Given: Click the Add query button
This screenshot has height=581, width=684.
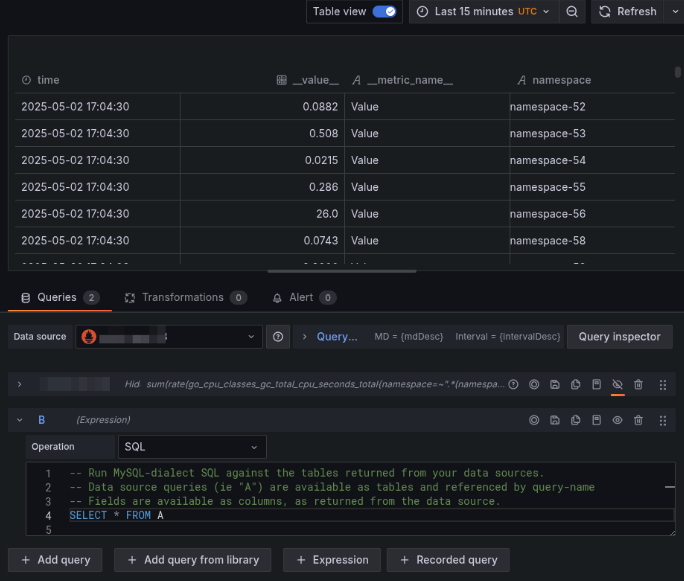Looking at the screenshot, I should 56,560.
